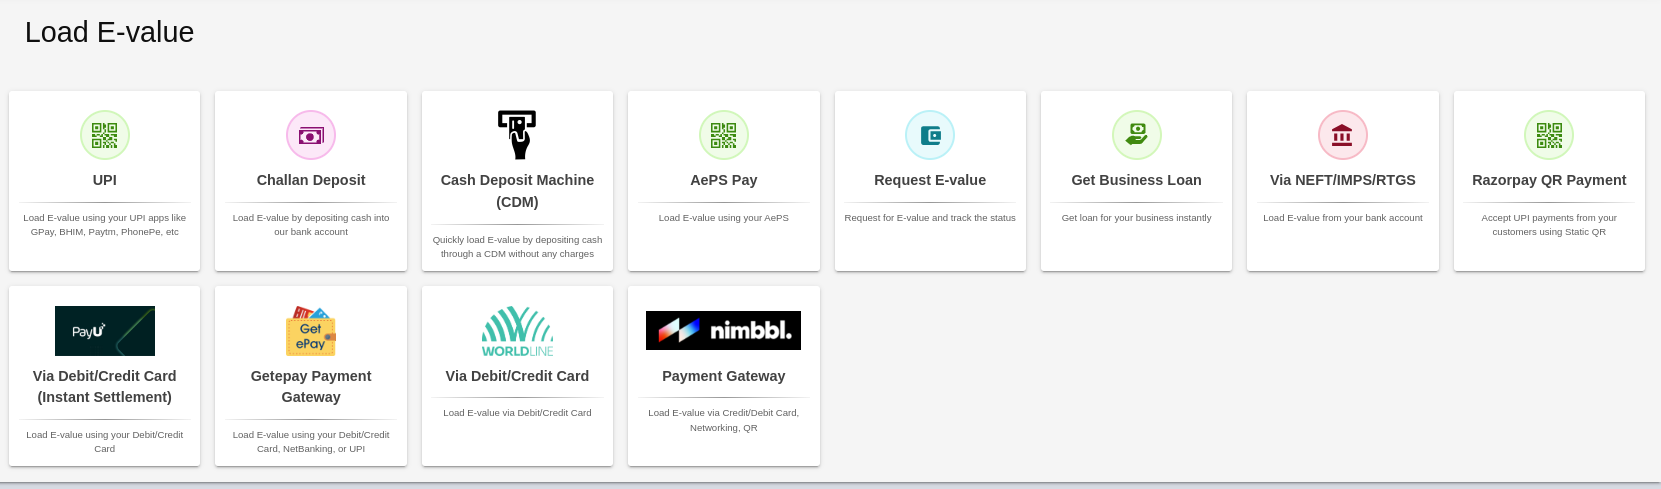The image size is (1661, 489).
Task: Open the Getepay Payment Gateway title
Action: (311, 386)
